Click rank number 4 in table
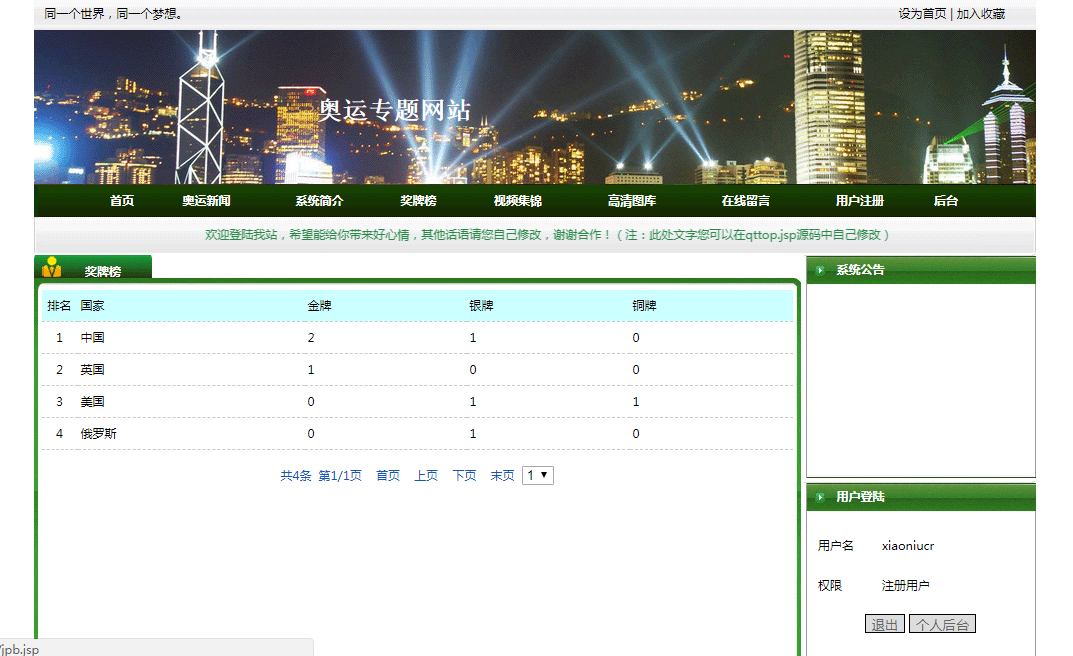Screen dimensions: 1073x656 pyautogui.click(x=60, y=434)
